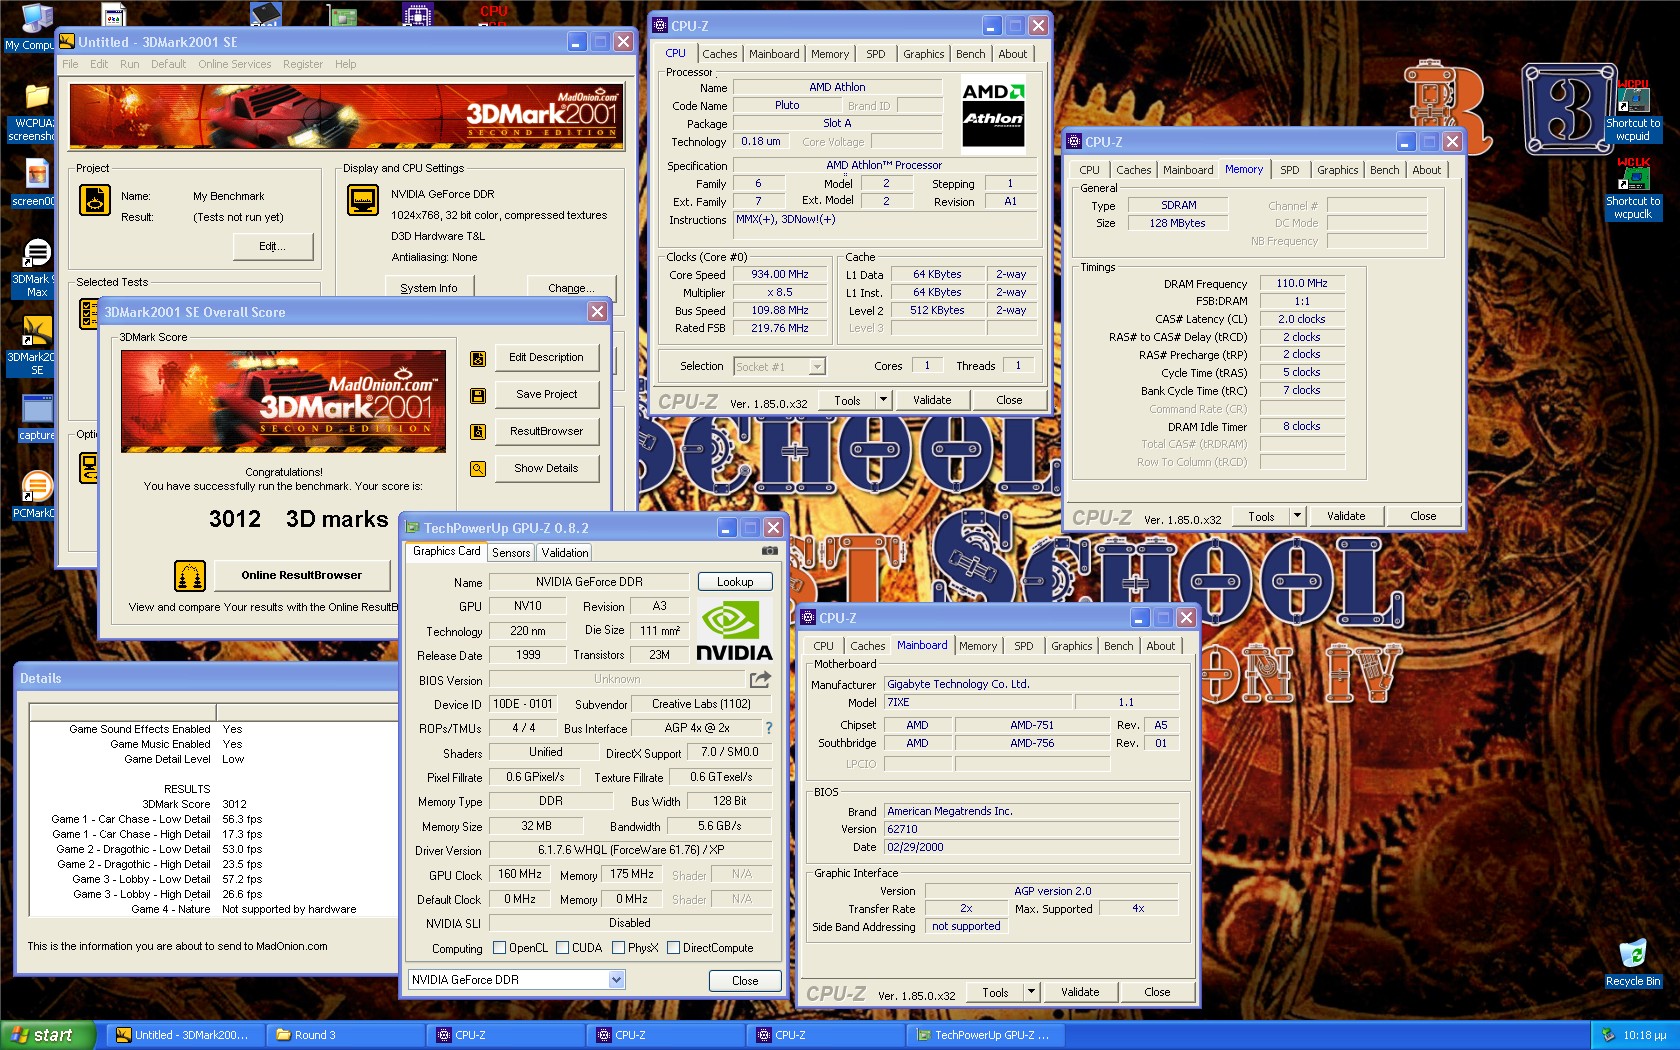Click the Display and CPU Settings monitor icon
This screenshot has height=1050, width=1680.
(x=363, y=200)
